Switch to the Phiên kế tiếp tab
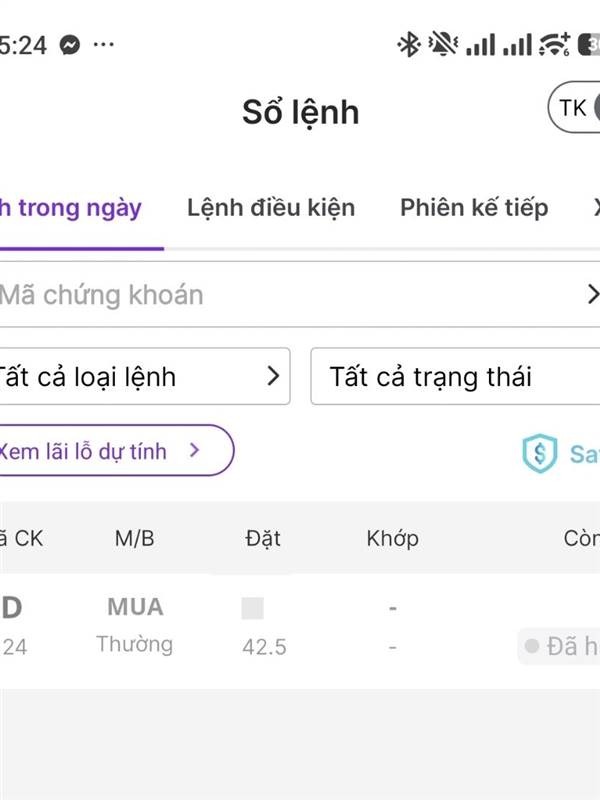 (474, 208)
